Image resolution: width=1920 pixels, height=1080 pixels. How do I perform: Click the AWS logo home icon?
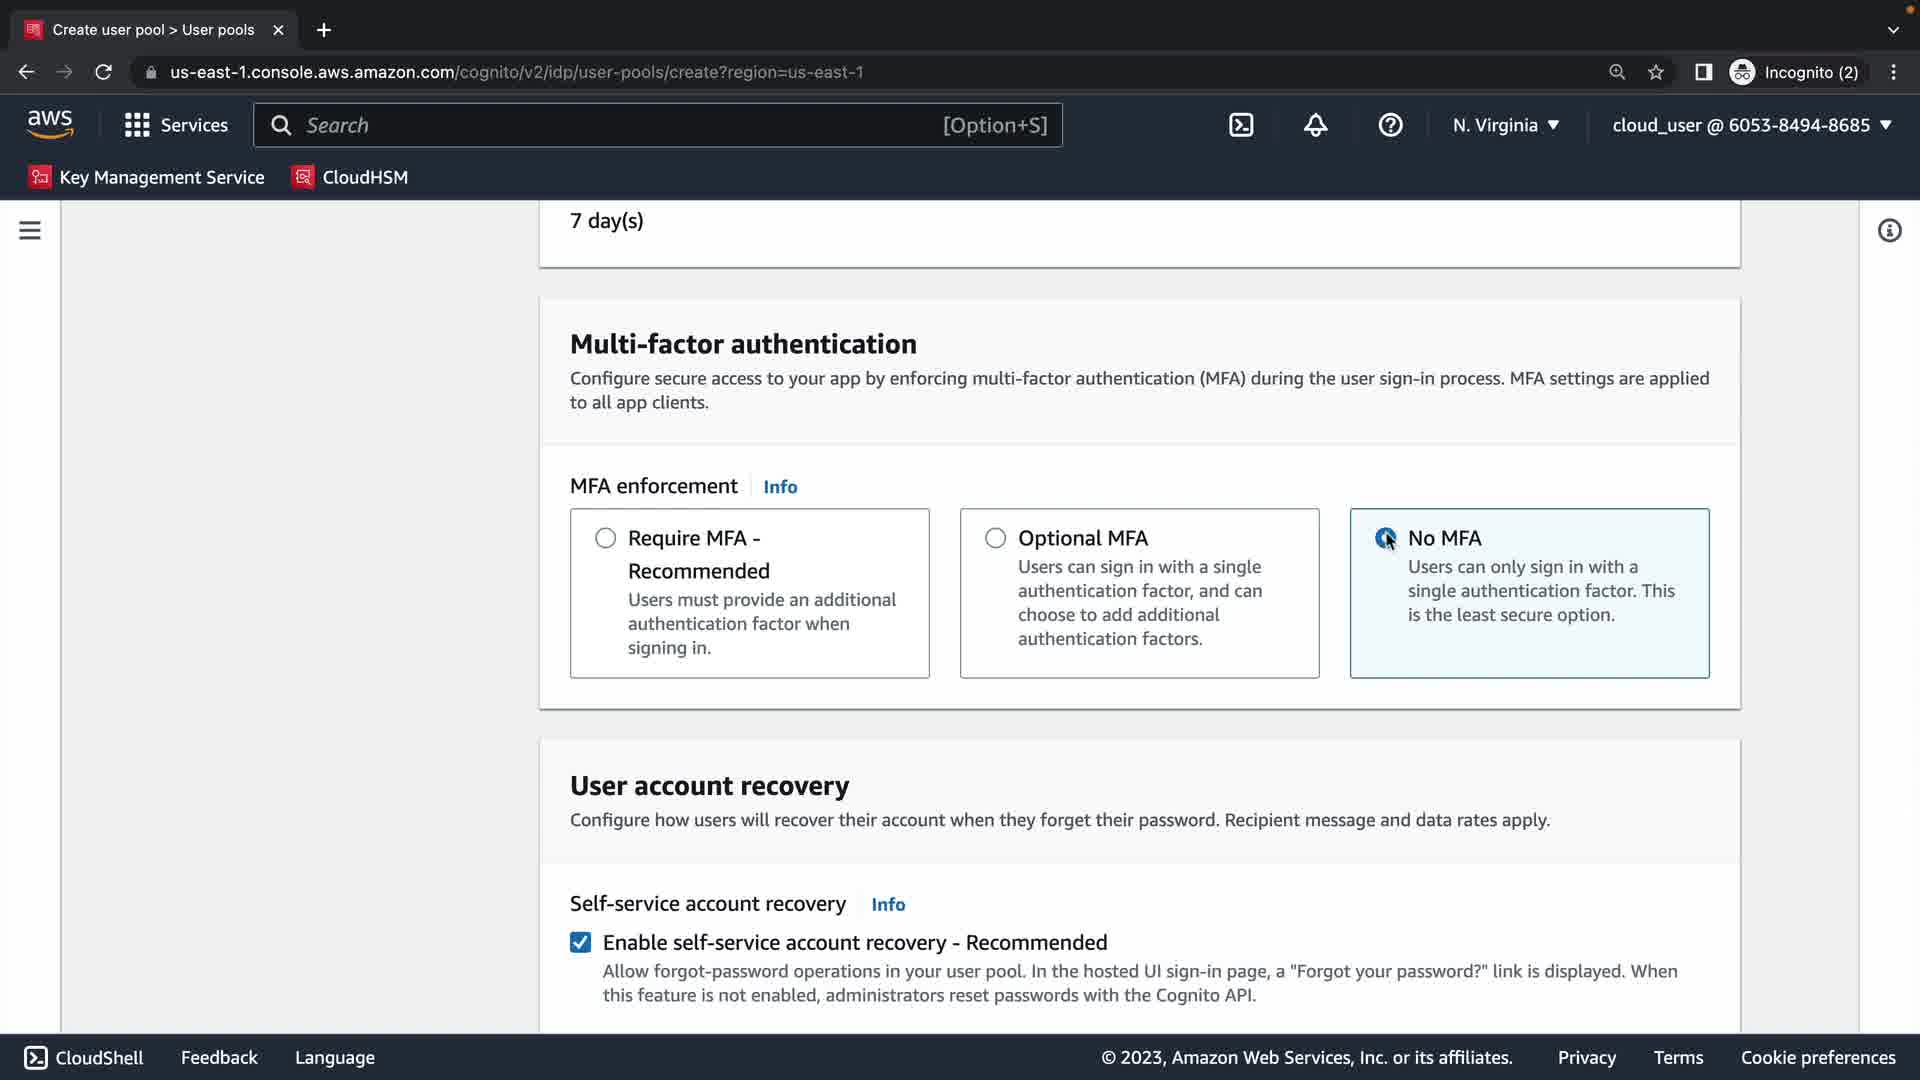(x=50, y=125)
